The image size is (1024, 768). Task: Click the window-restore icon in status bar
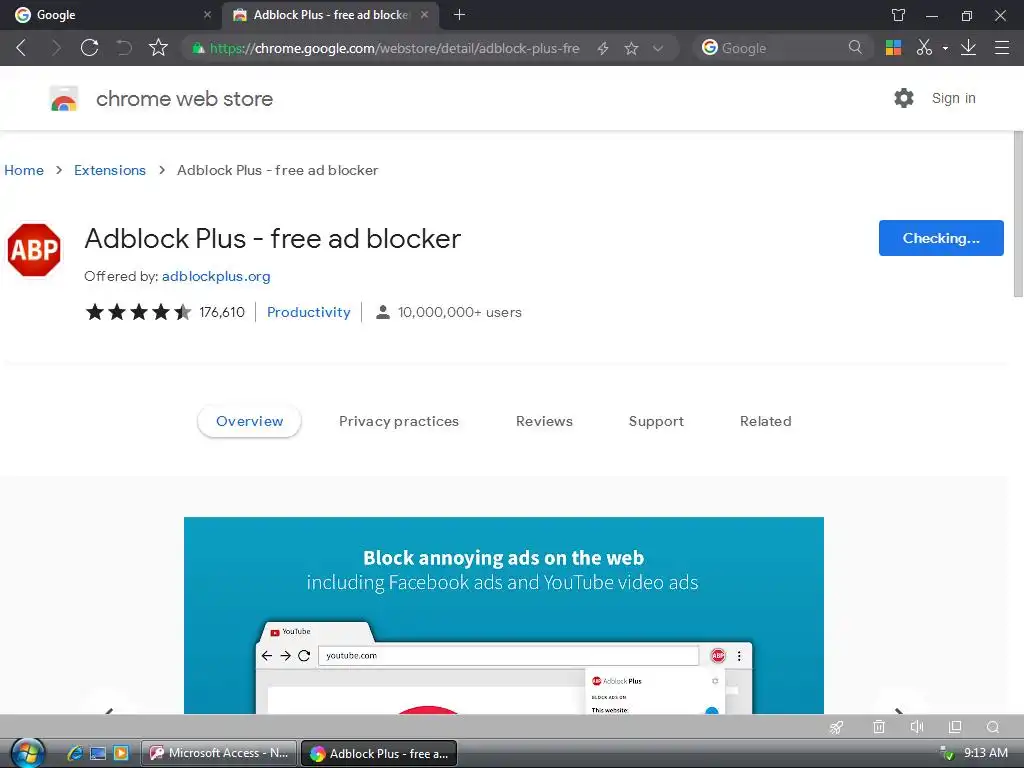click(x=955, y=727)
